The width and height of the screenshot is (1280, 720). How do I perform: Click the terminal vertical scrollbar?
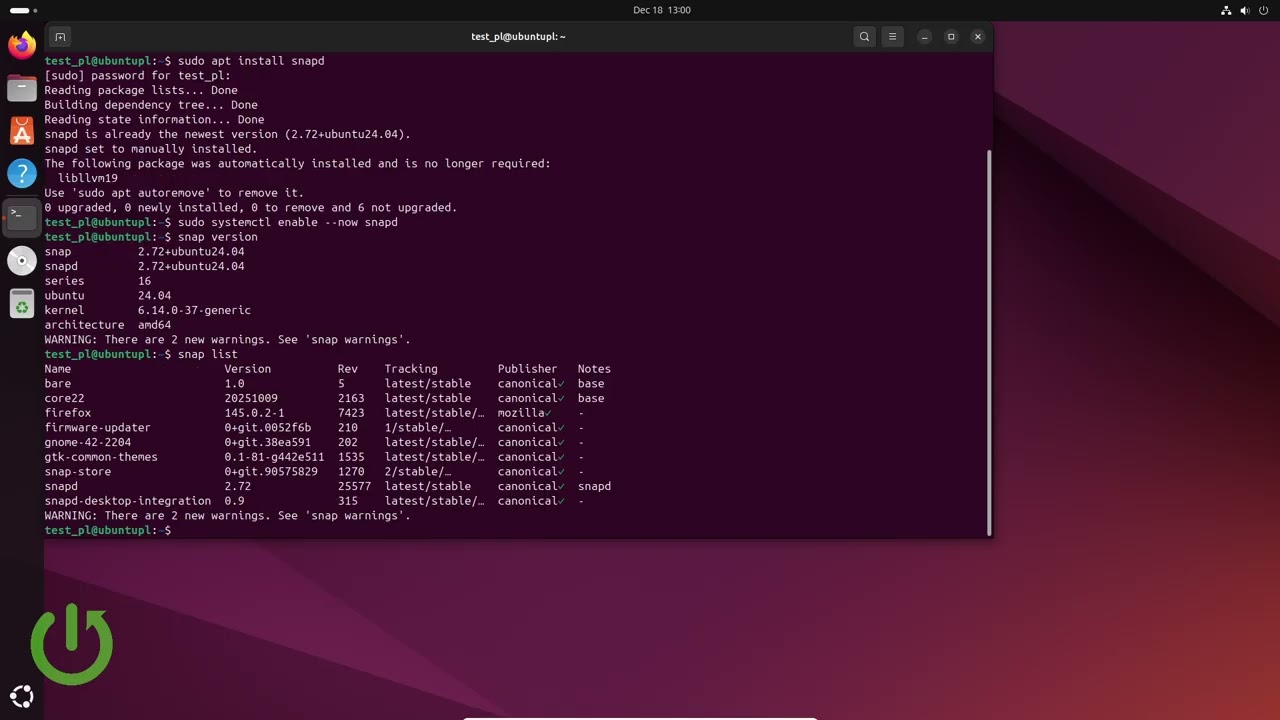[x=989, y=342]
